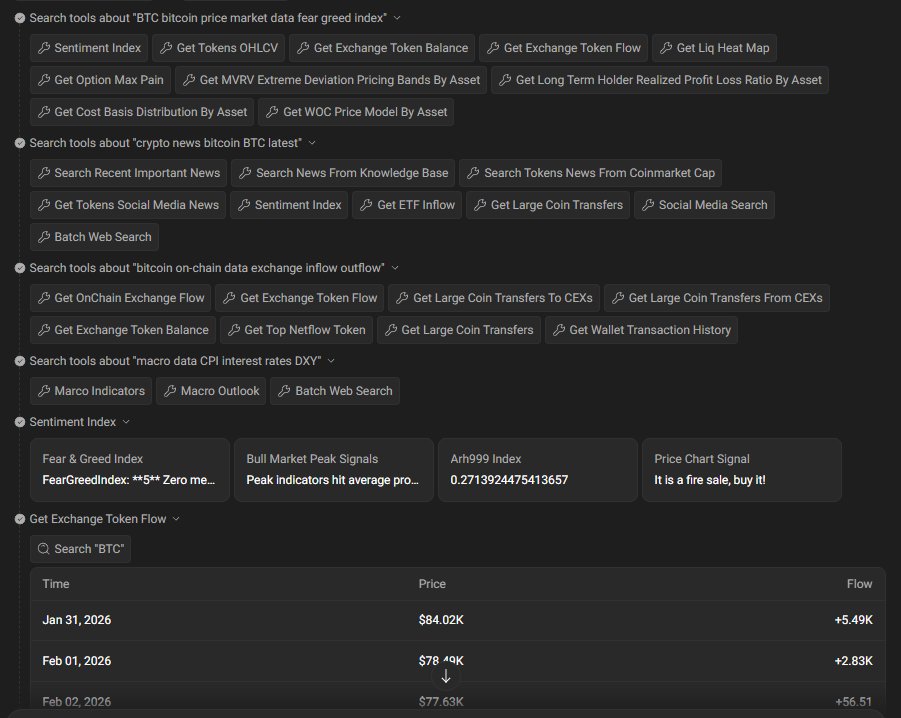Select the Feb 01, 2026 date cell
Image resolution: width=901 pixels, height=718 pixels.
(76, 661)
